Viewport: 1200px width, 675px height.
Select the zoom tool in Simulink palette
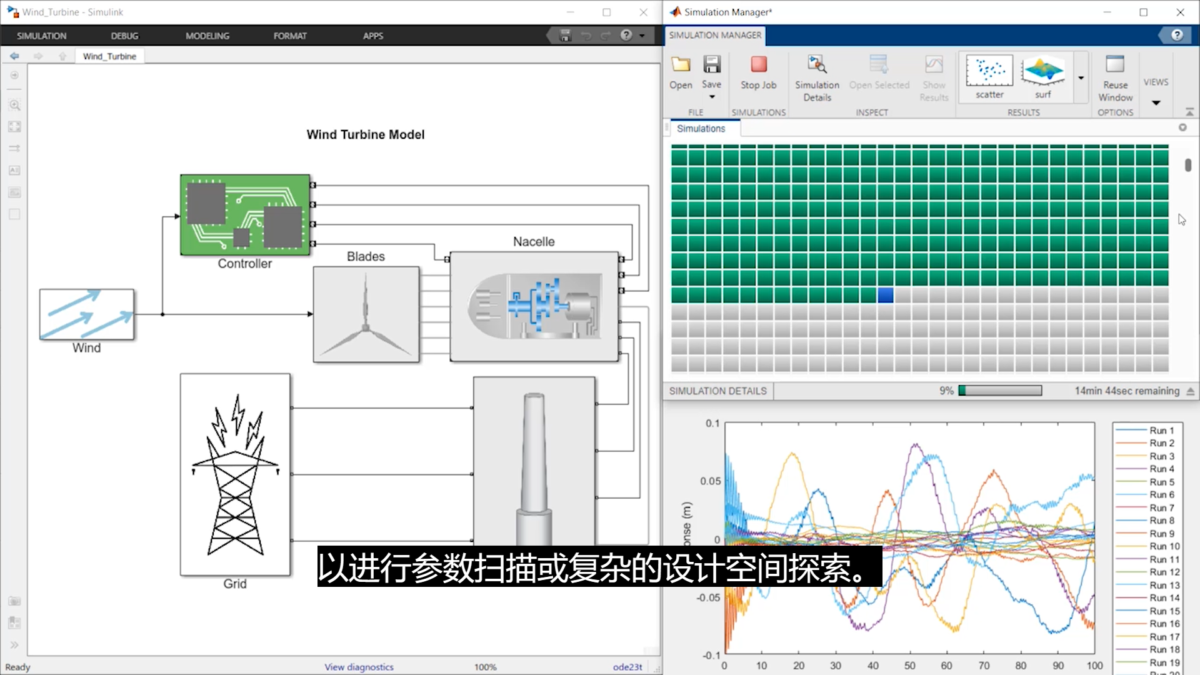click(x=14, y=105)
